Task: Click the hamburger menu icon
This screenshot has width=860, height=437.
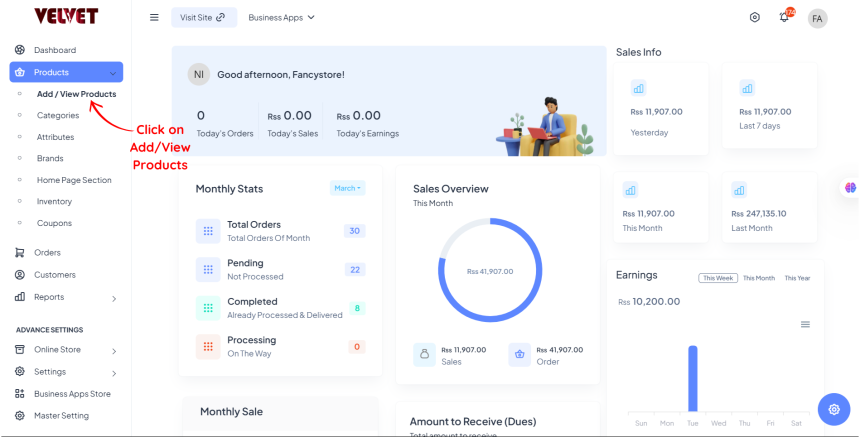Action: 154,17
